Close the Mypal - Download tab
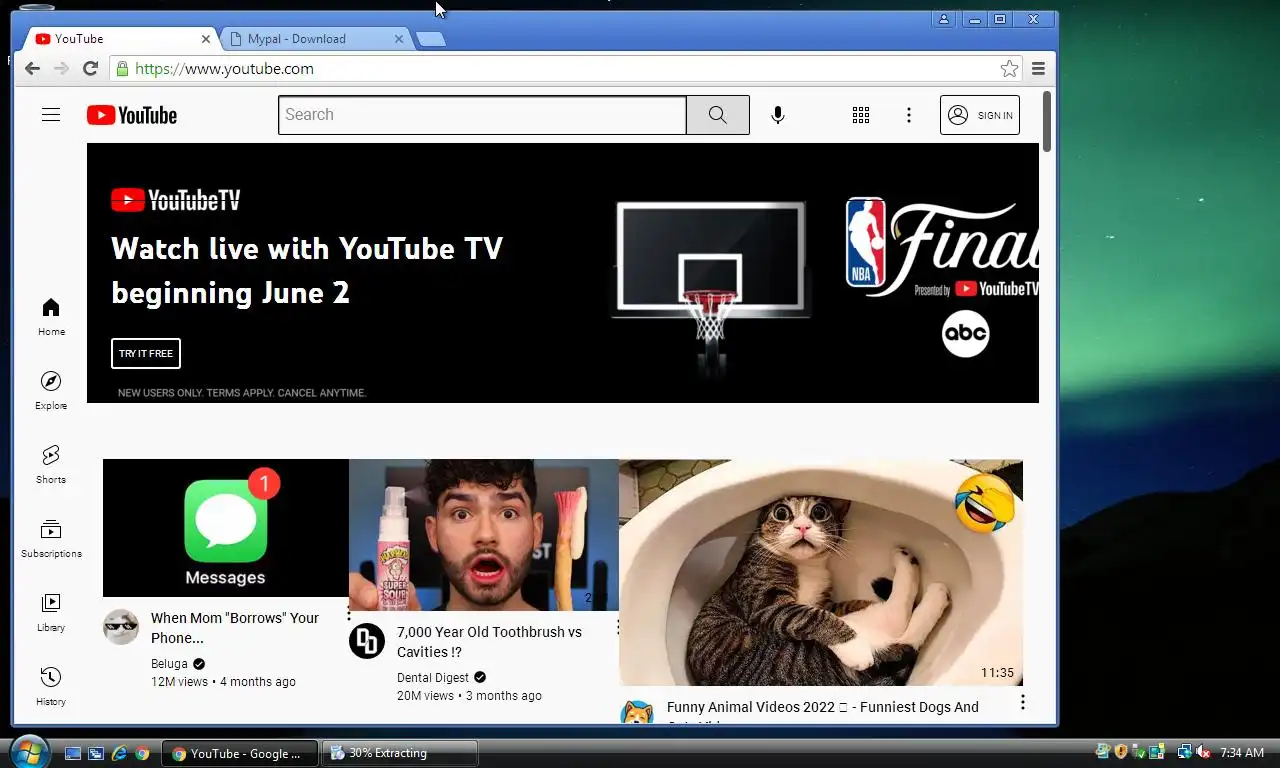Image resolution: width=1280 pixels, height=768 pixels. [399, 39]
